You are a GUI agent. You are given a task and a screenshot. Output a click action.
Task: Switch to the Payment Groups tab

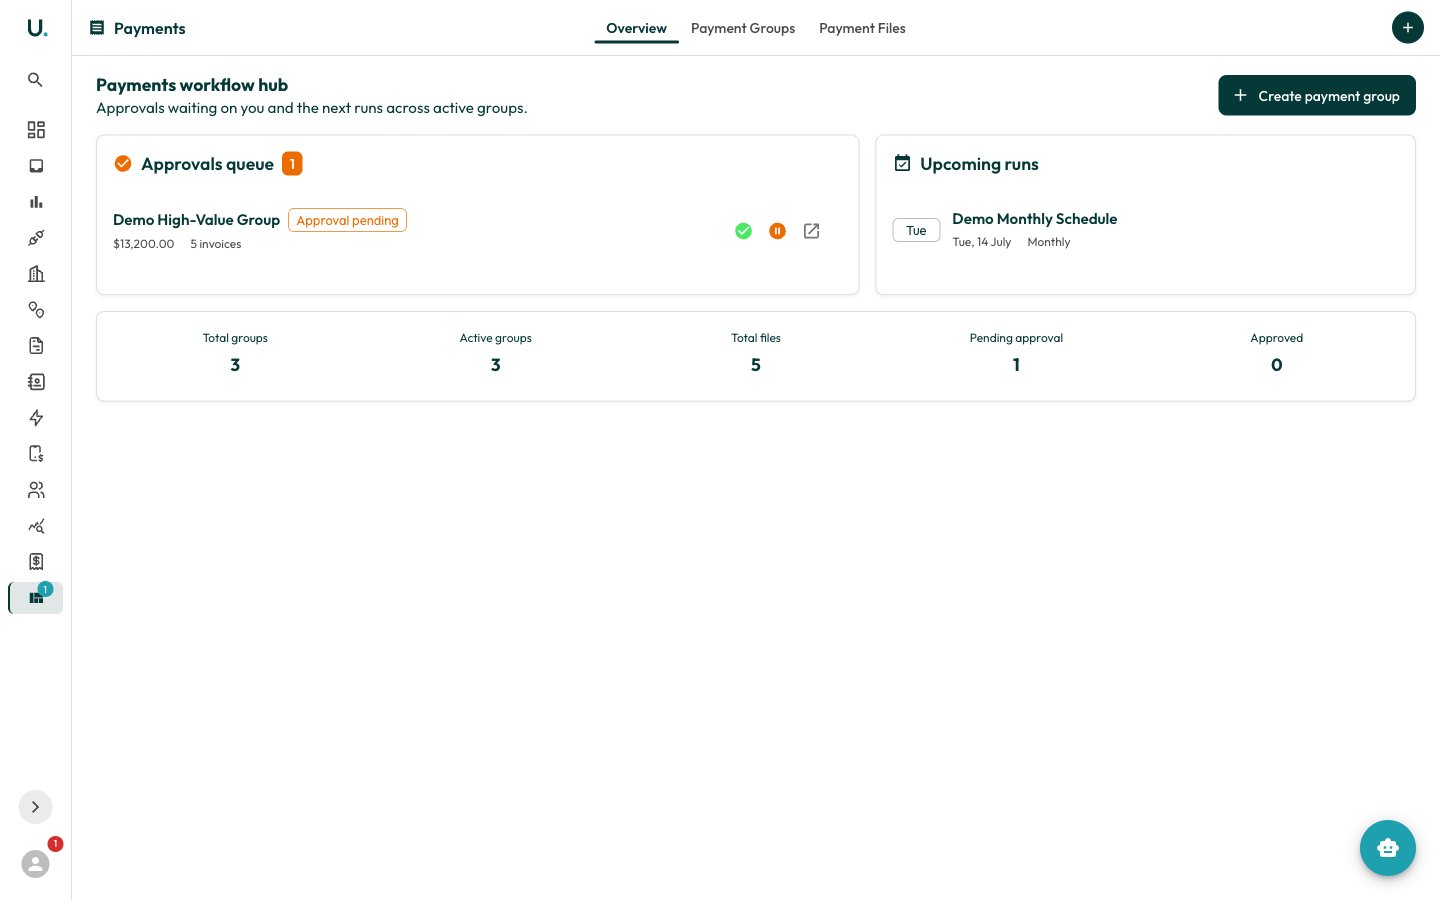tap(743, 28)
